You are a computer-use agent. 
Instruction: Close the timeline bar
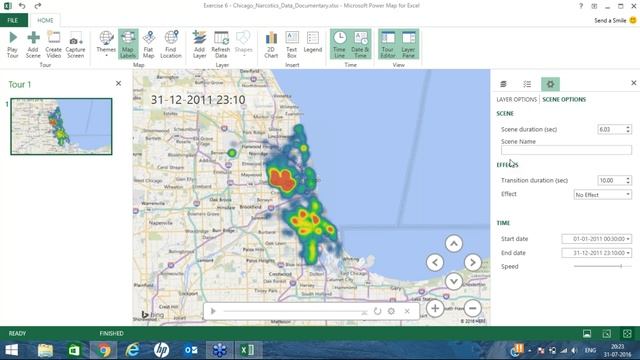coord(407,311)
